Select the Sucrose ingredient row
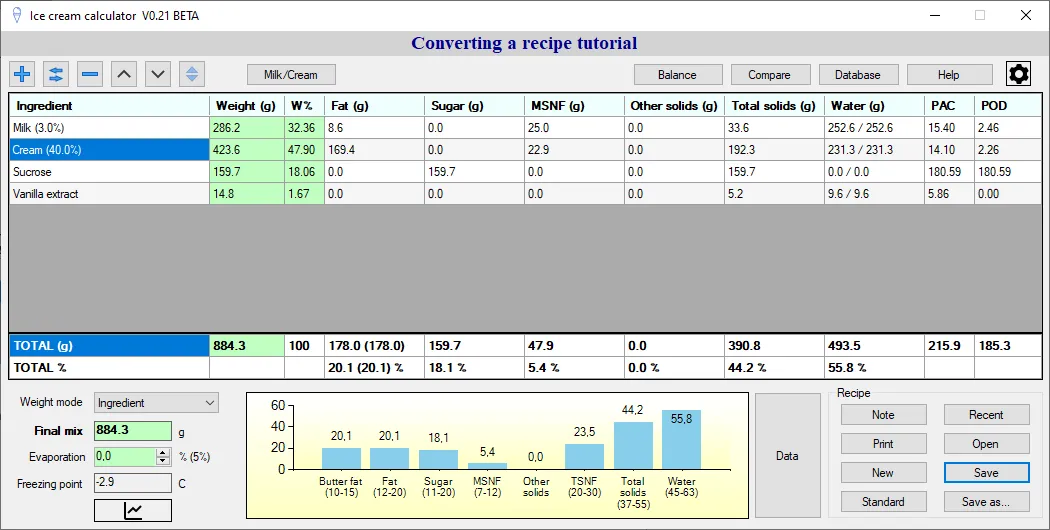This screenshot has width=1050, height=530. [109, 172]
